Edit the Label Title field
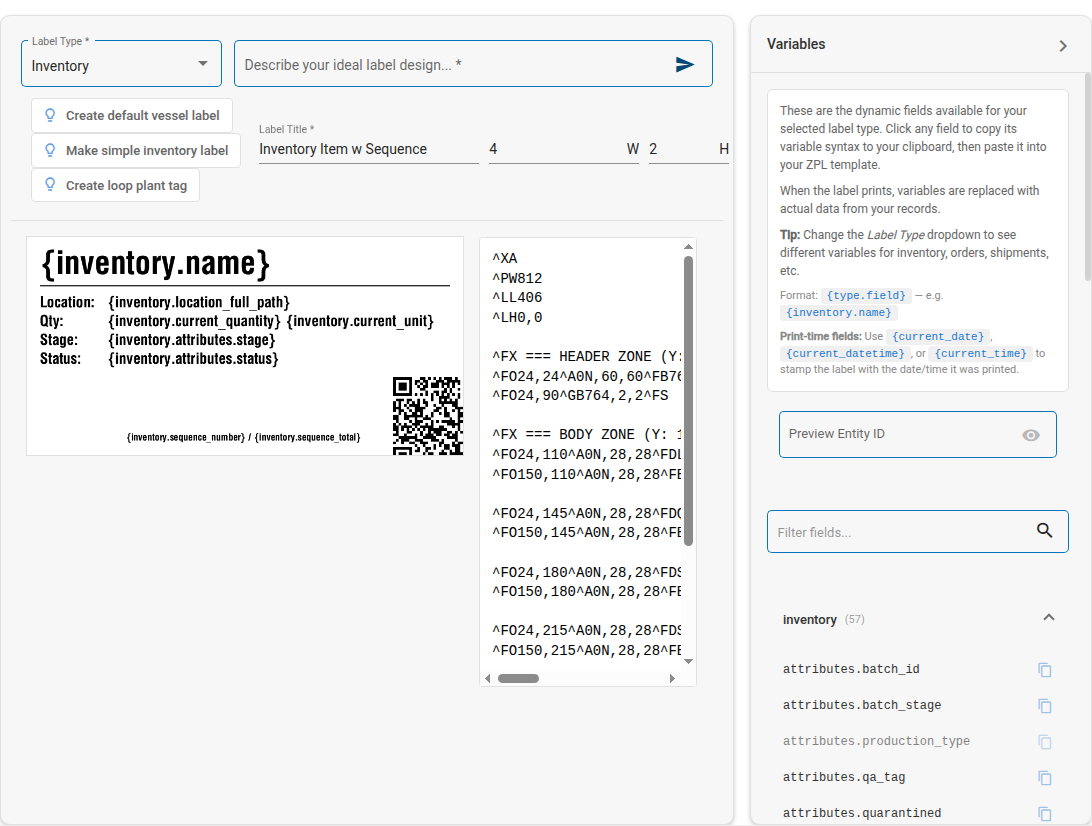 tap(368, 149)
